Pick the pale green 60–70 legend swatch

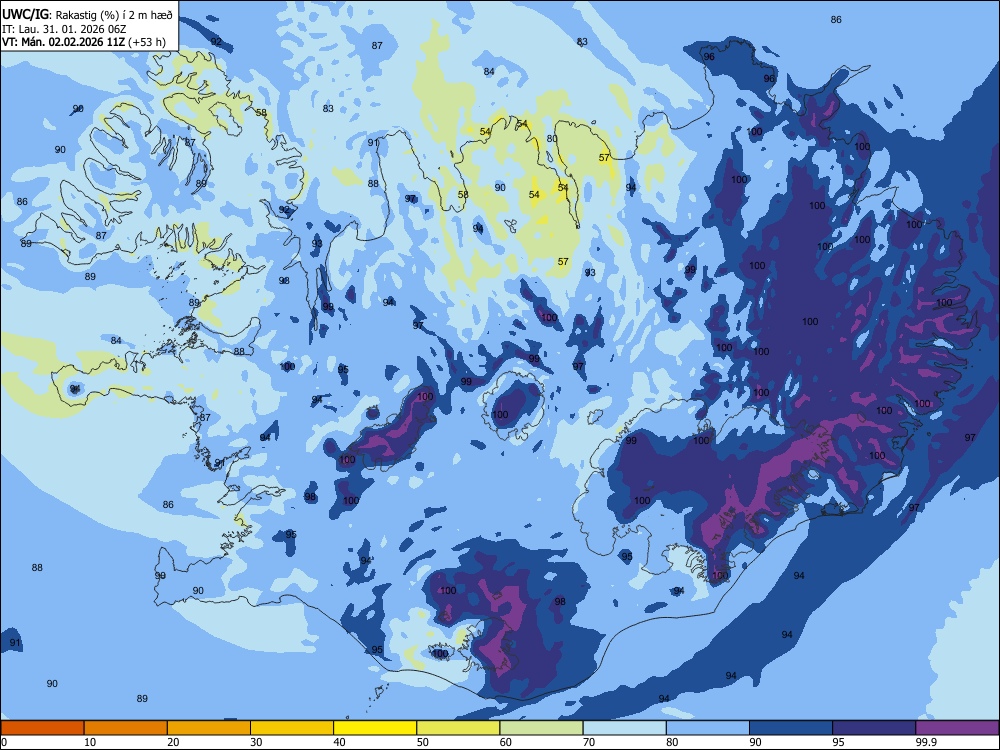(541, 728)
